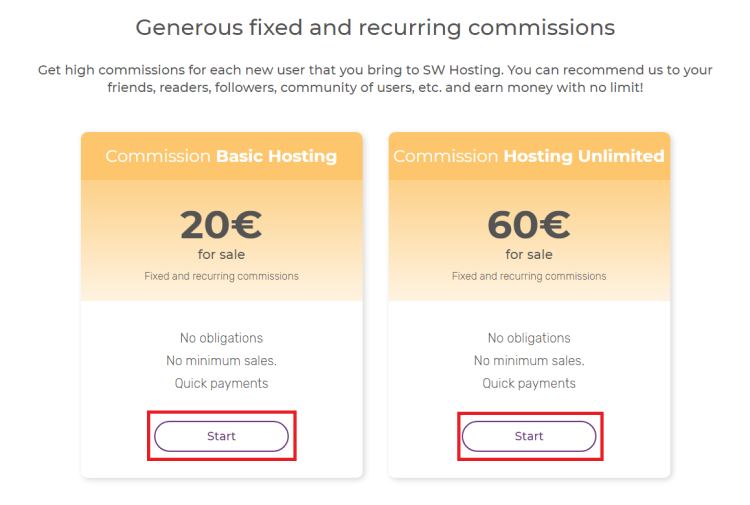
Task: Click the 20€ commission amount
Action: [x=221, y=224]
